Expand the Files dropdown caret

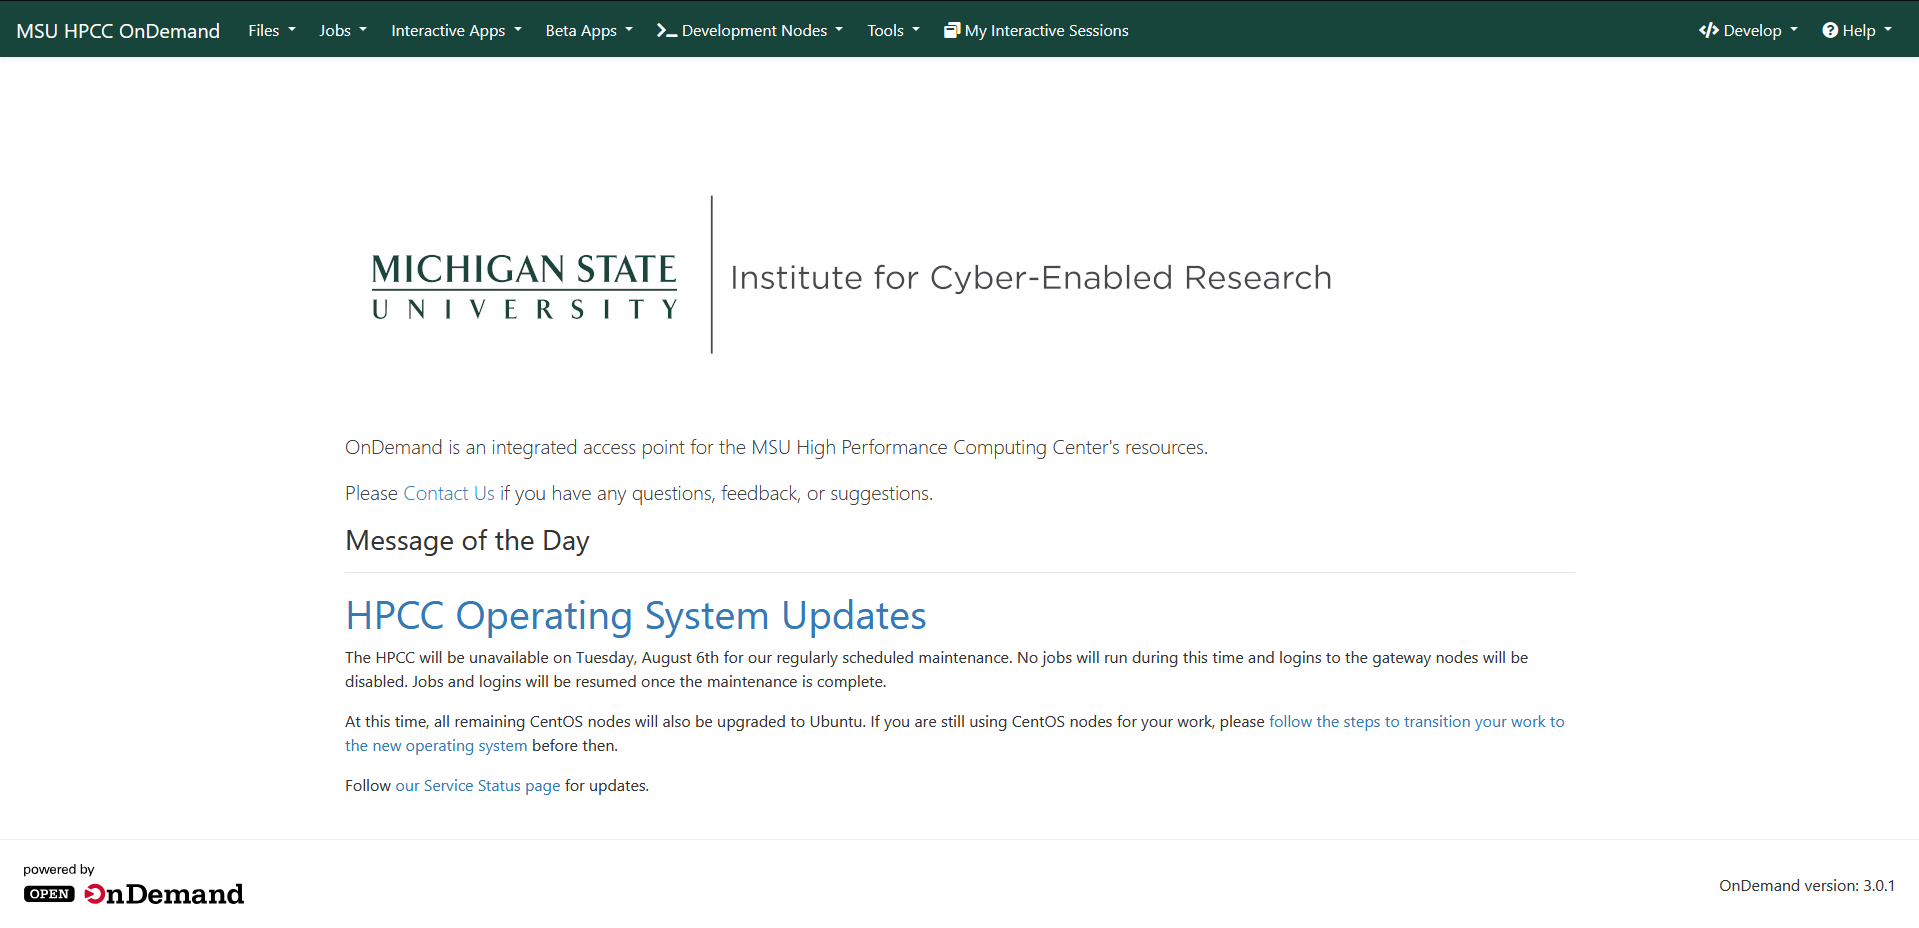tap(292, 30)
